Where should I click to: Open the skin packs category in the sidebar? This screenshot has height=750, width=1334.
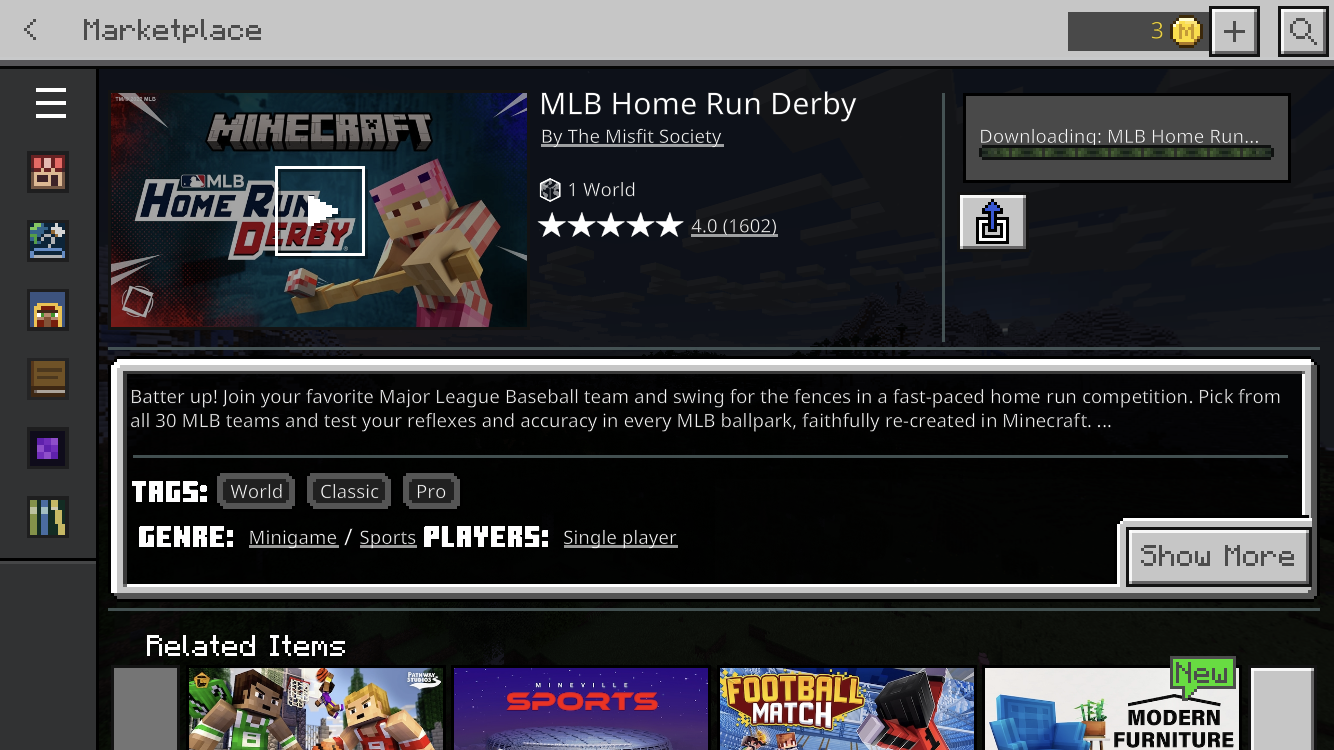pos(48,172)
